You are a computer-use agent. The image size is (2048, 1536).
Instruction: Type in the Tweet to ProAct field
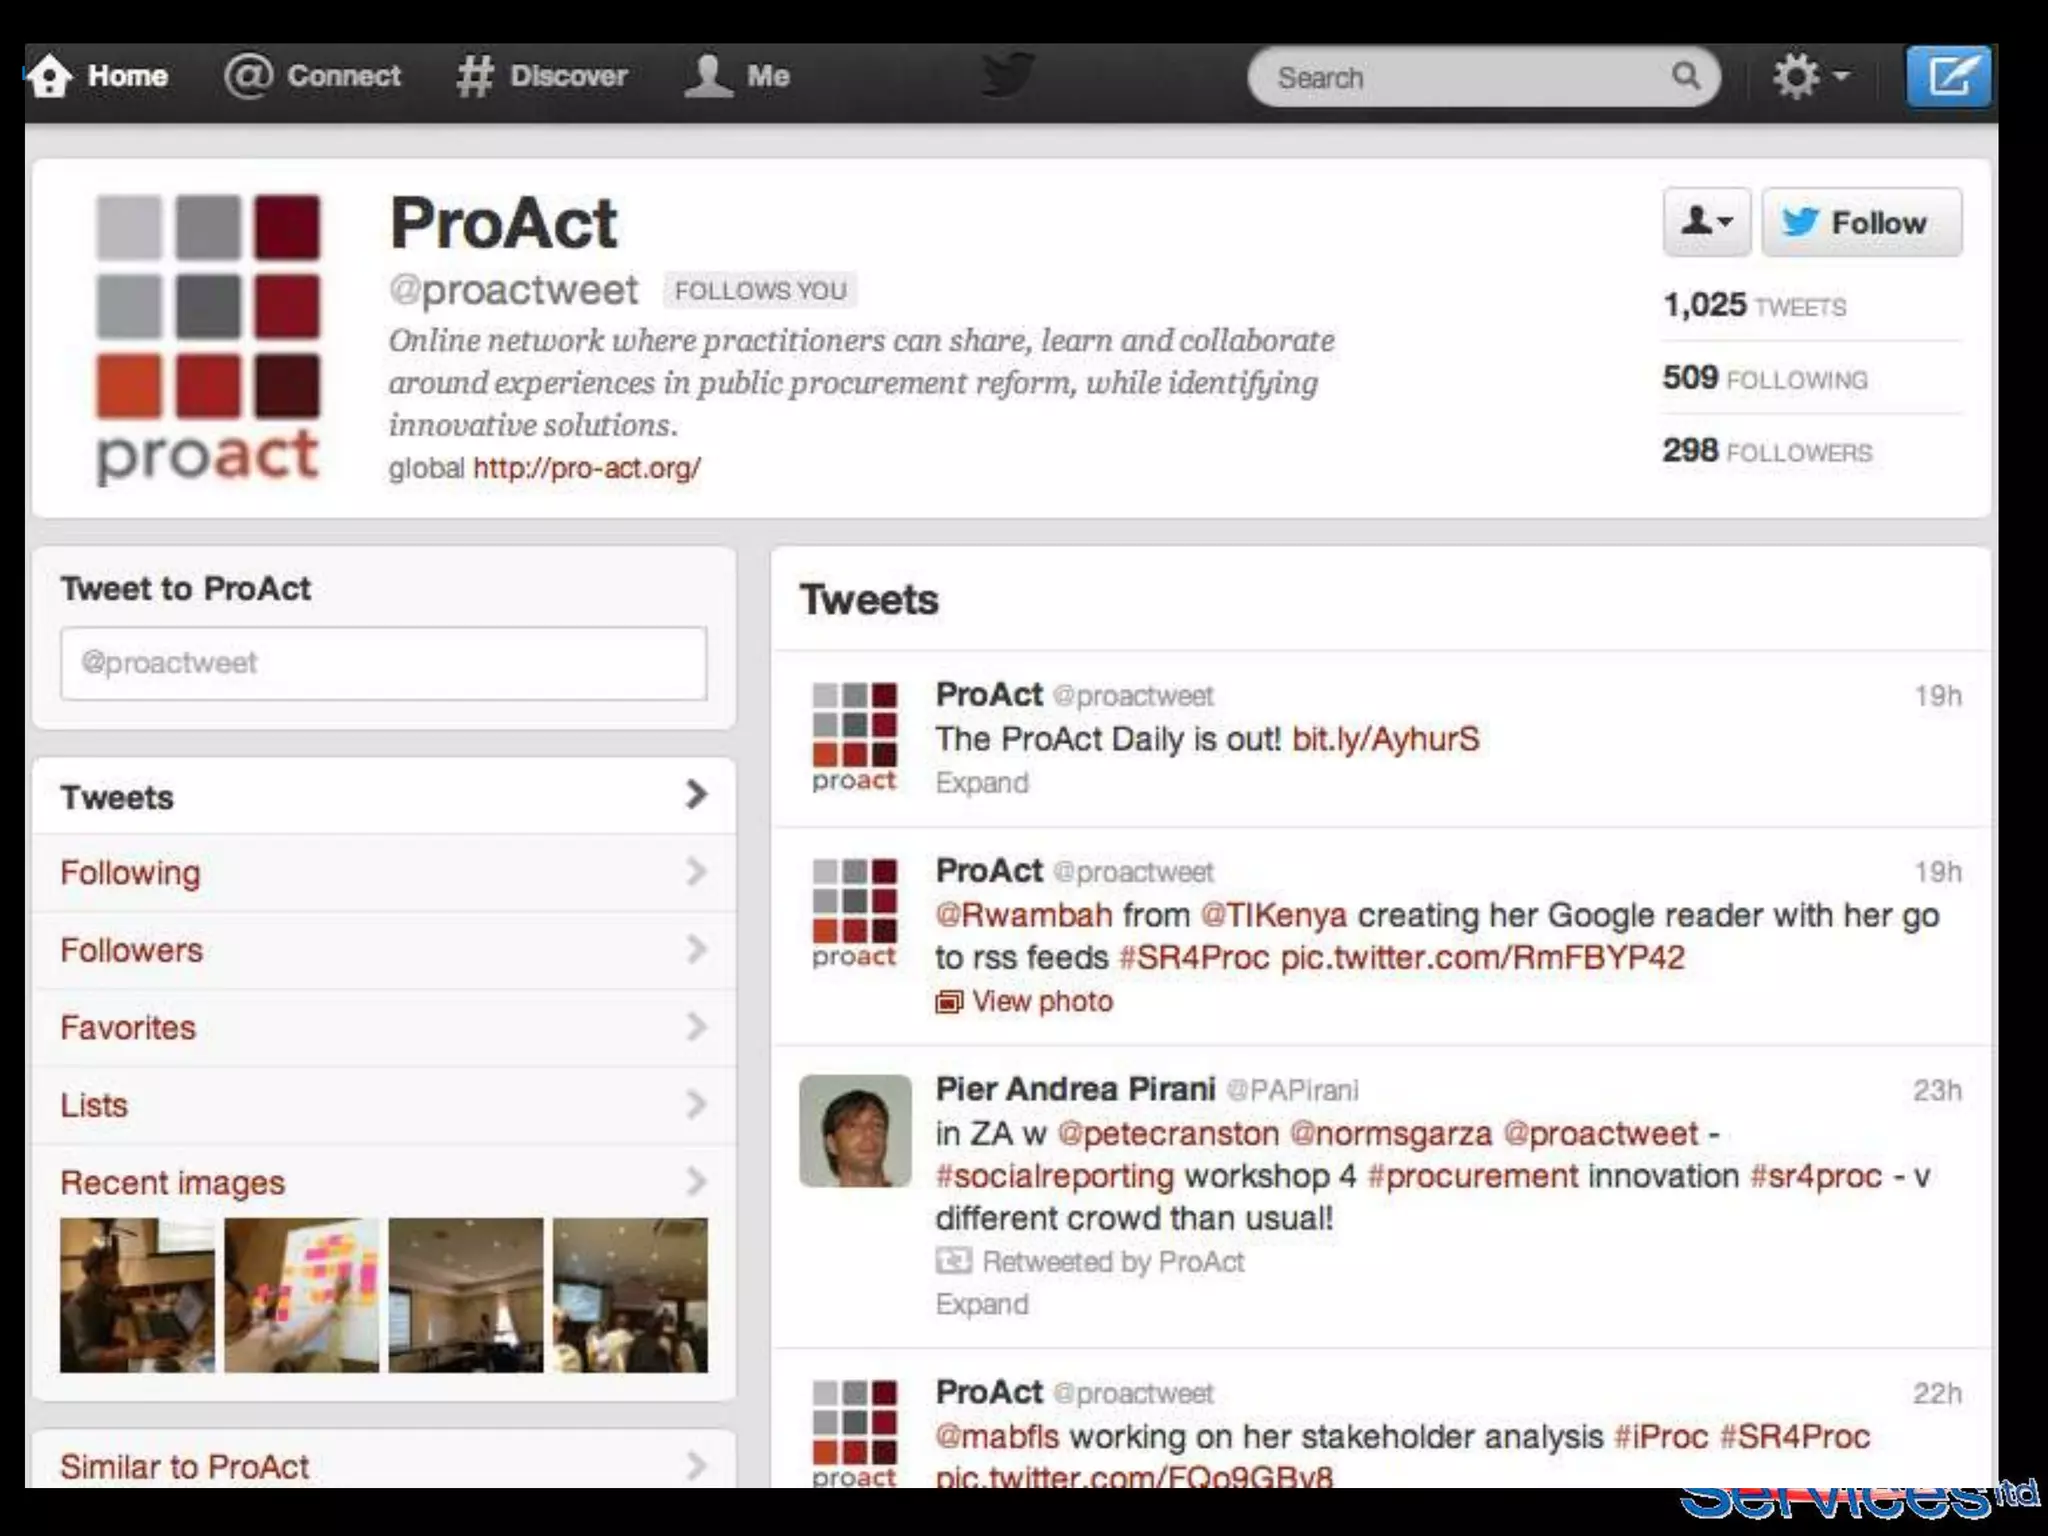383,663
